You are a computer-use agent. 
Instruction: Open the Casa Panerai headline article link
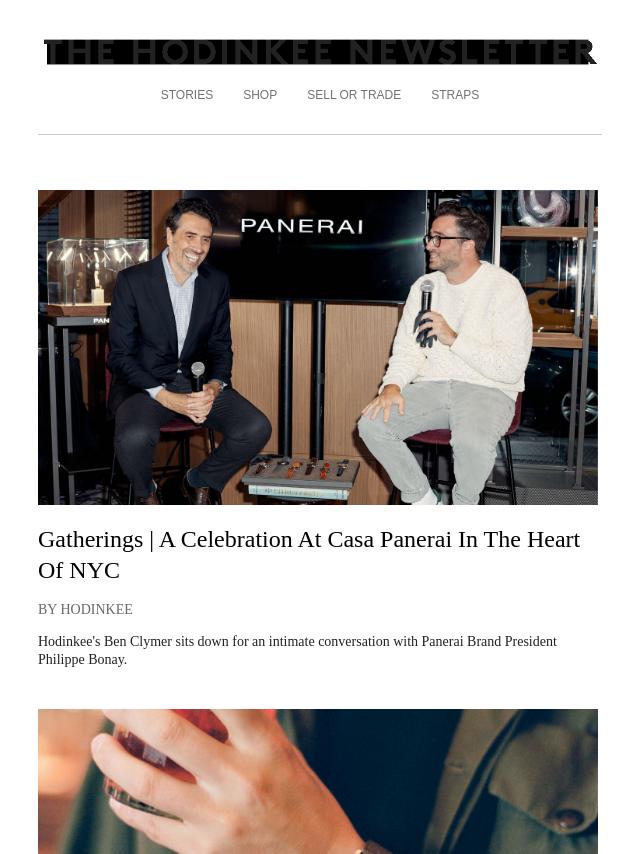[309, 555]
